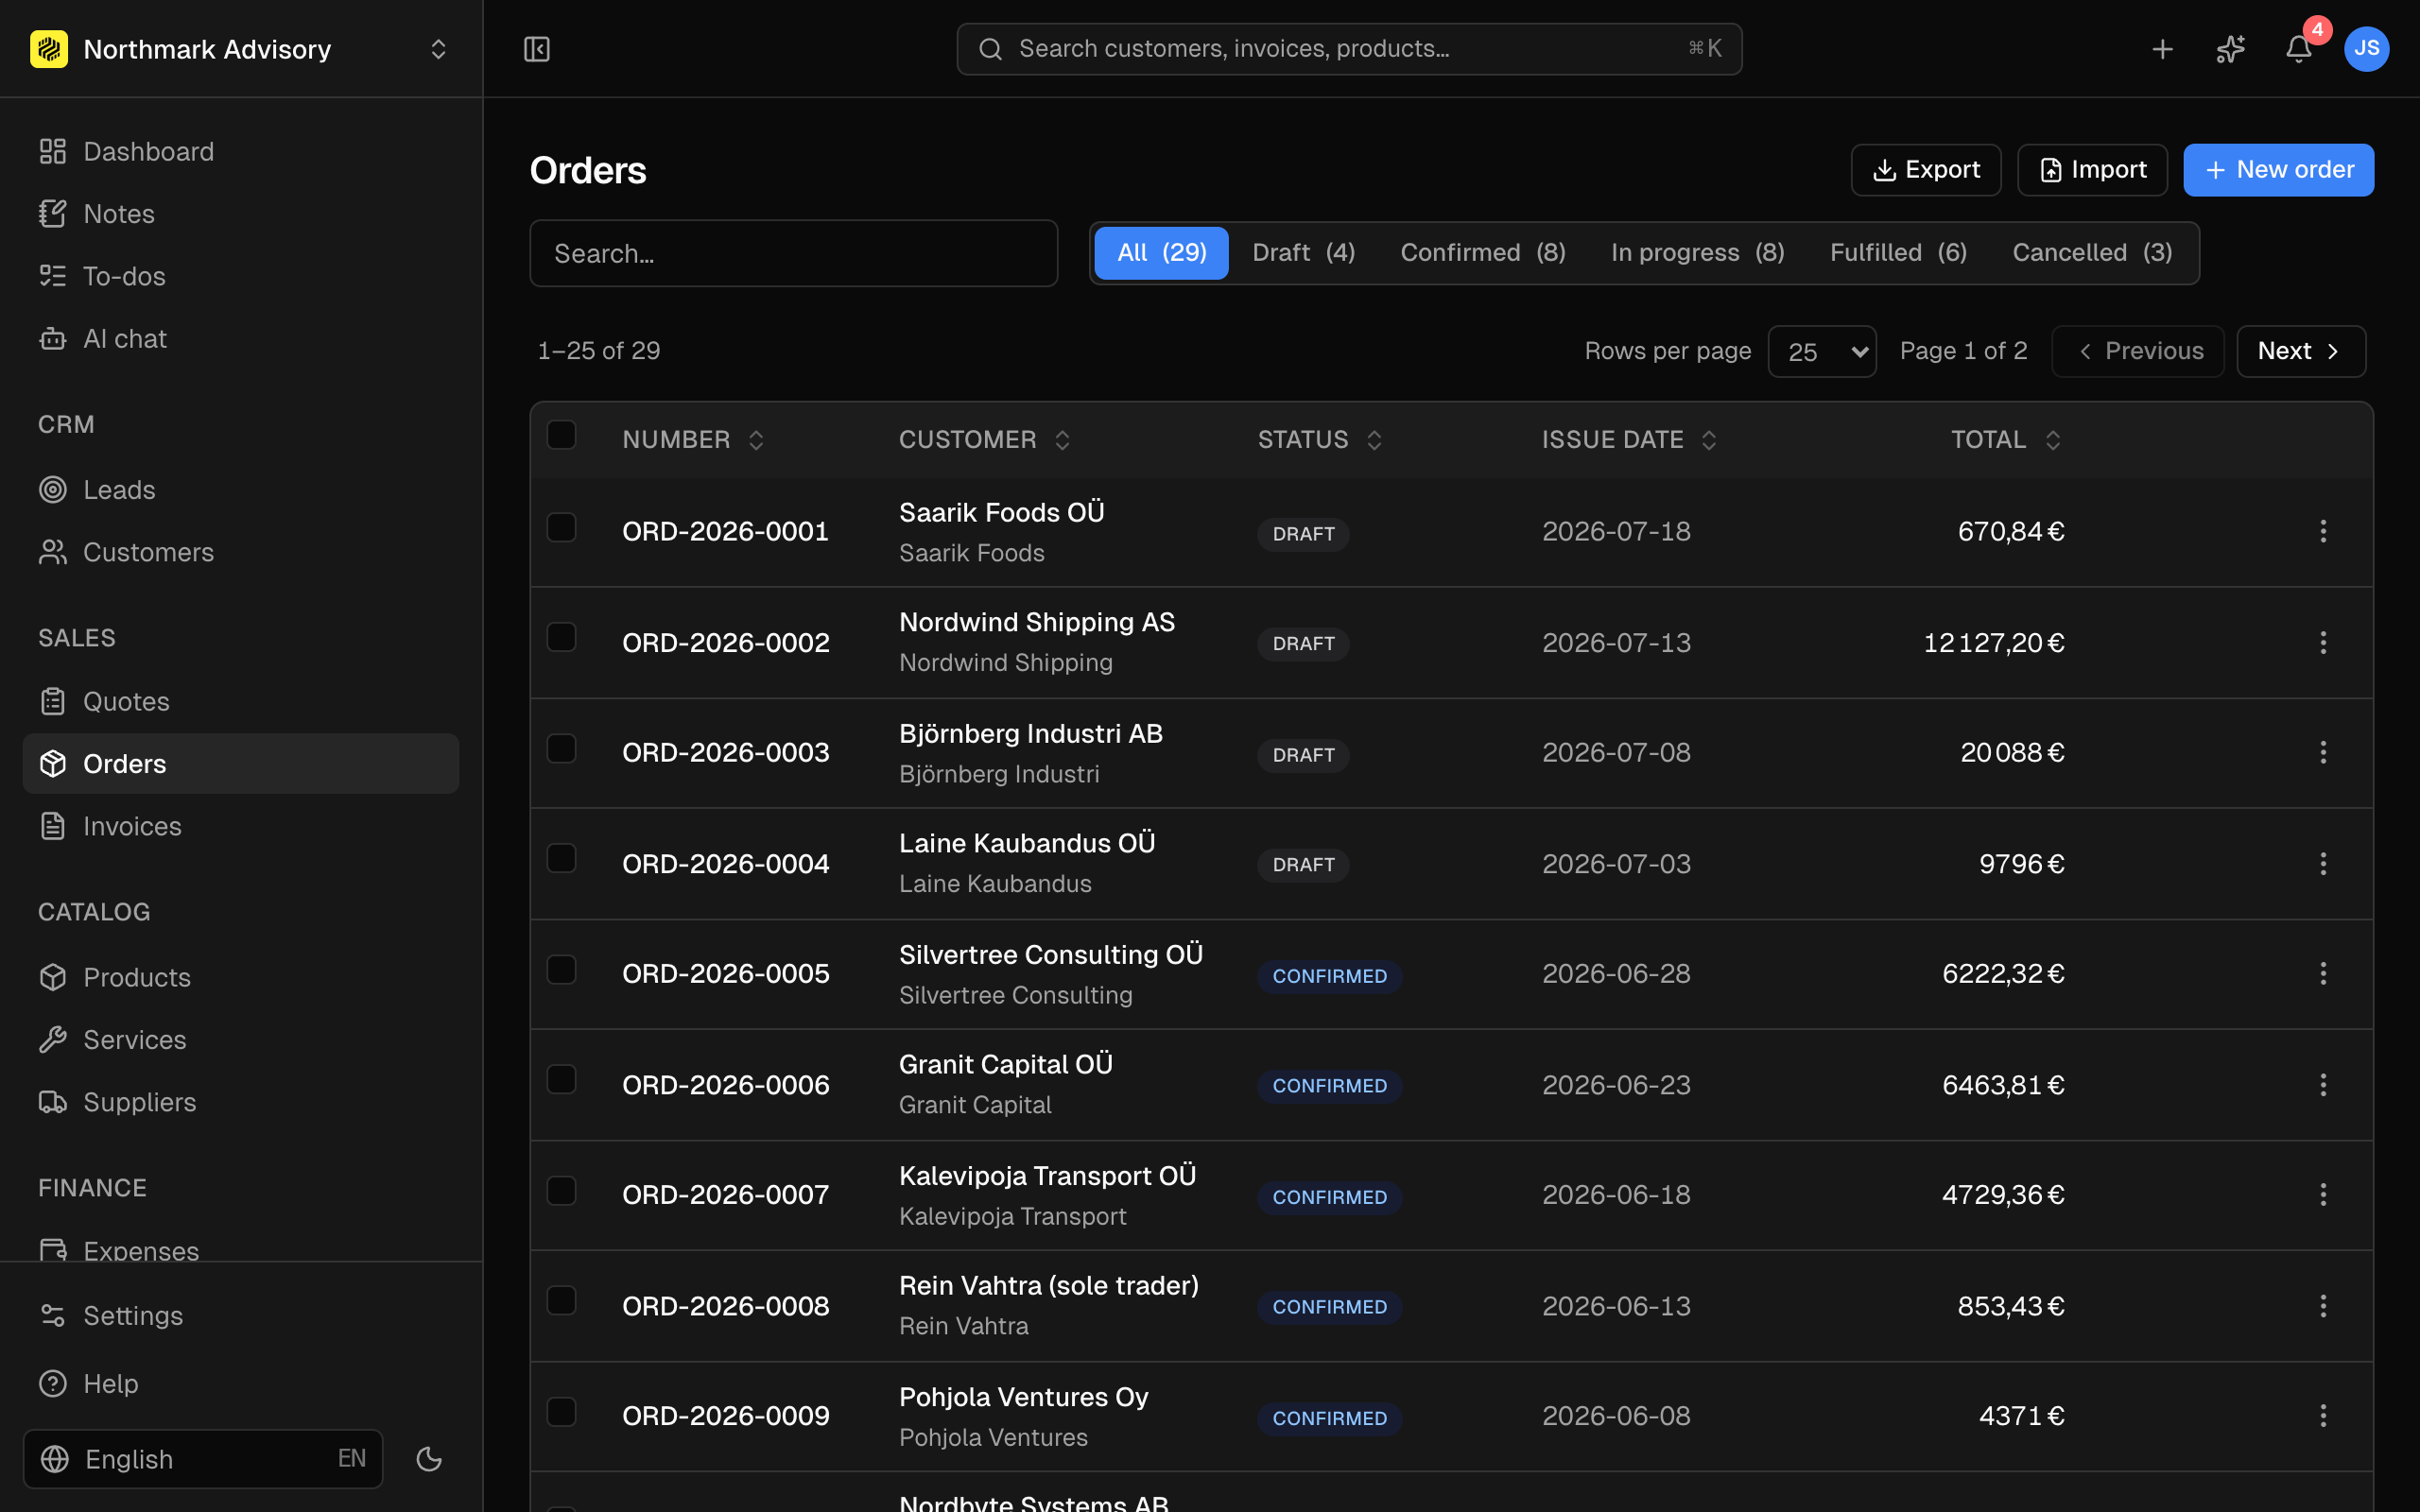Open Help in the sidebar
This screenshot has height=1512, width=2420.
pyautogui.click(x=240, y=1383)
